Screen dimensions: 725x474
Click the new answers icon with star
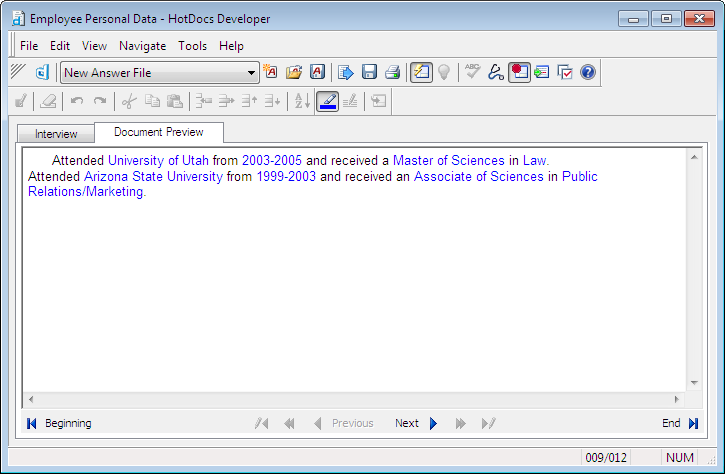click(270, 72)
